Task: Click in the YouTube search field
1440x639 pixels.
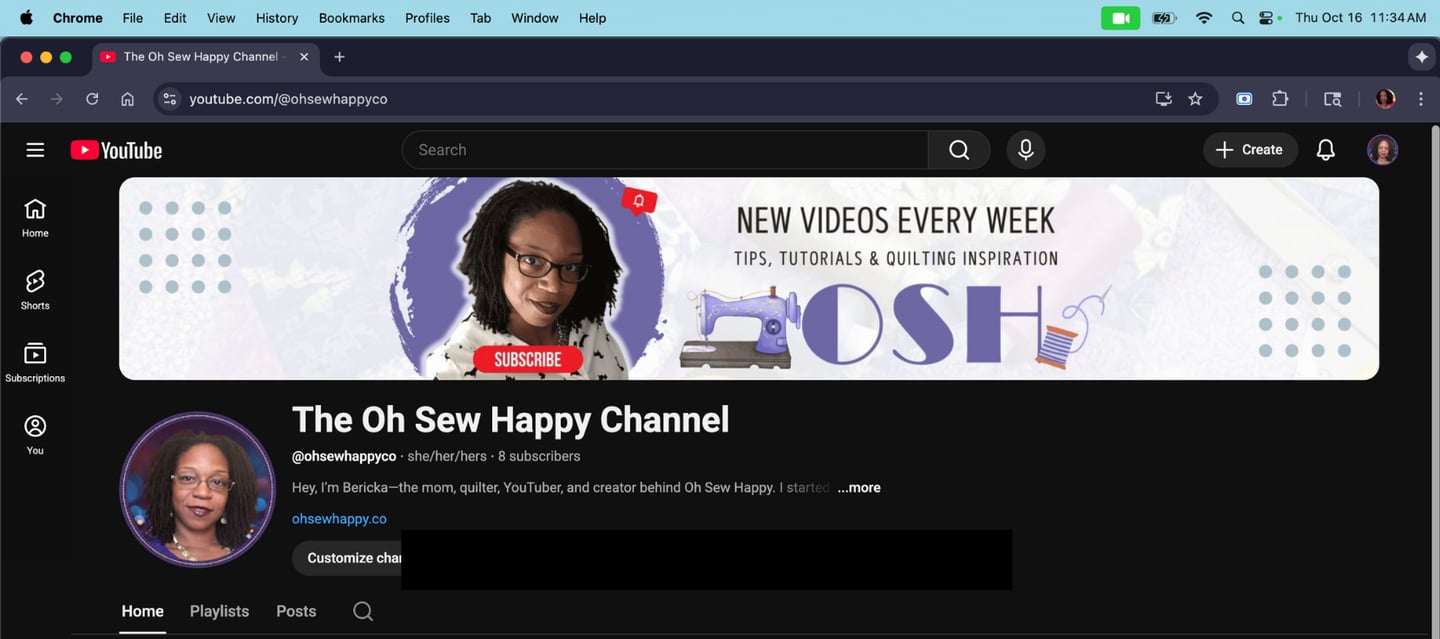Action: click(x=665, y=150)
